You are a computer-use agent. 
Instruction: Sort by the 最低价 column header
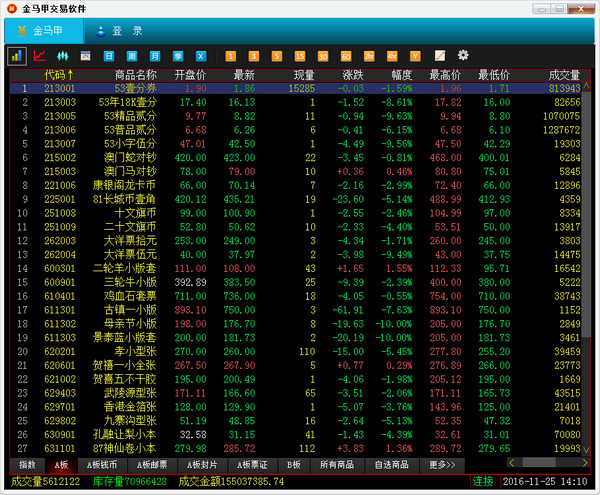(494, 75)
